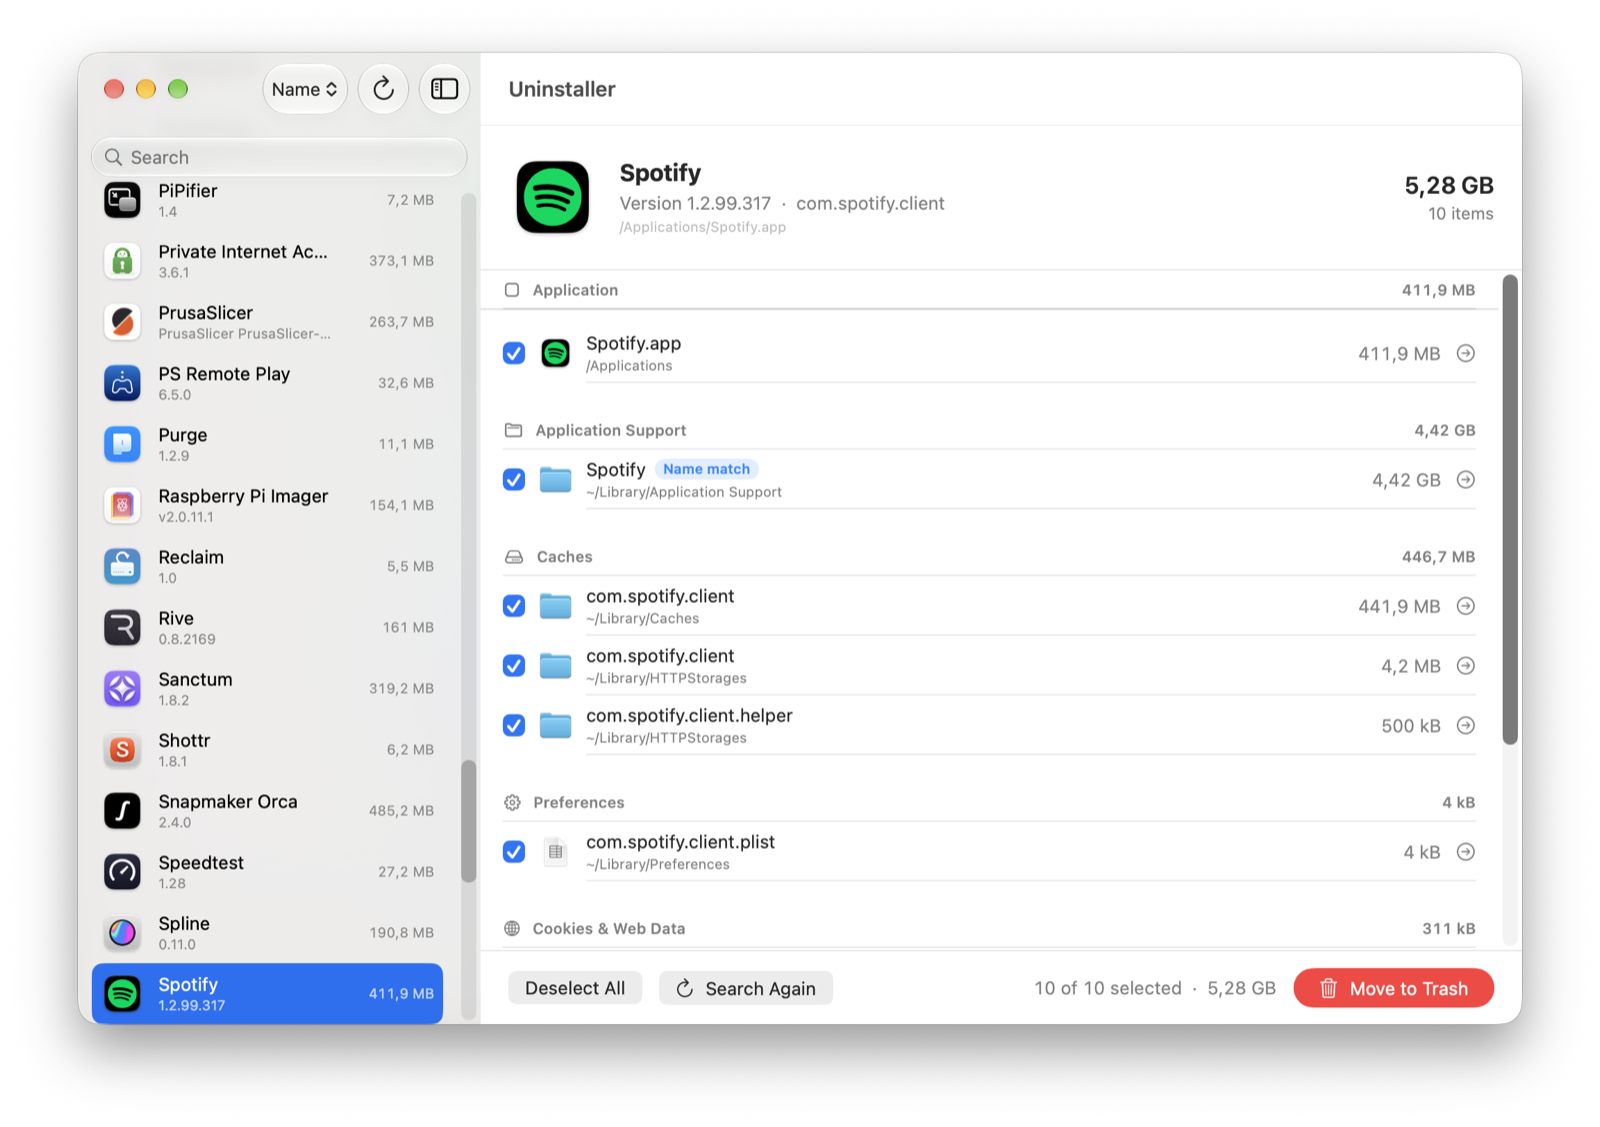Select Sanctum app icon

point(123,688)
